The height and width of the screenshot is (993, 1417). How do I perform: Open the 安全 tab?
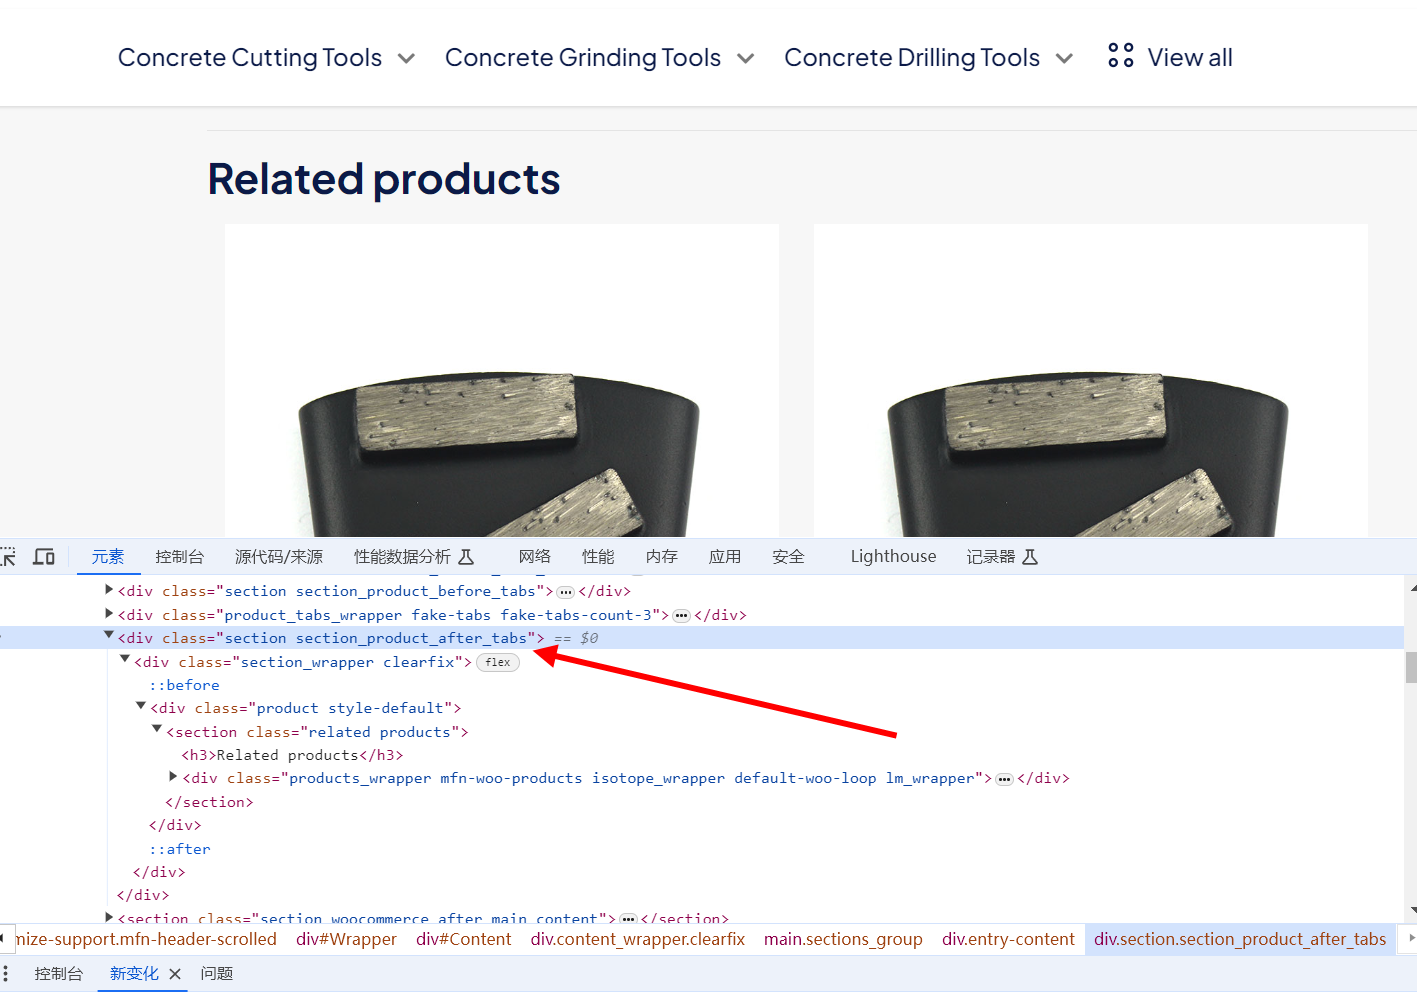pyautogui.click(x=788, y=557)
